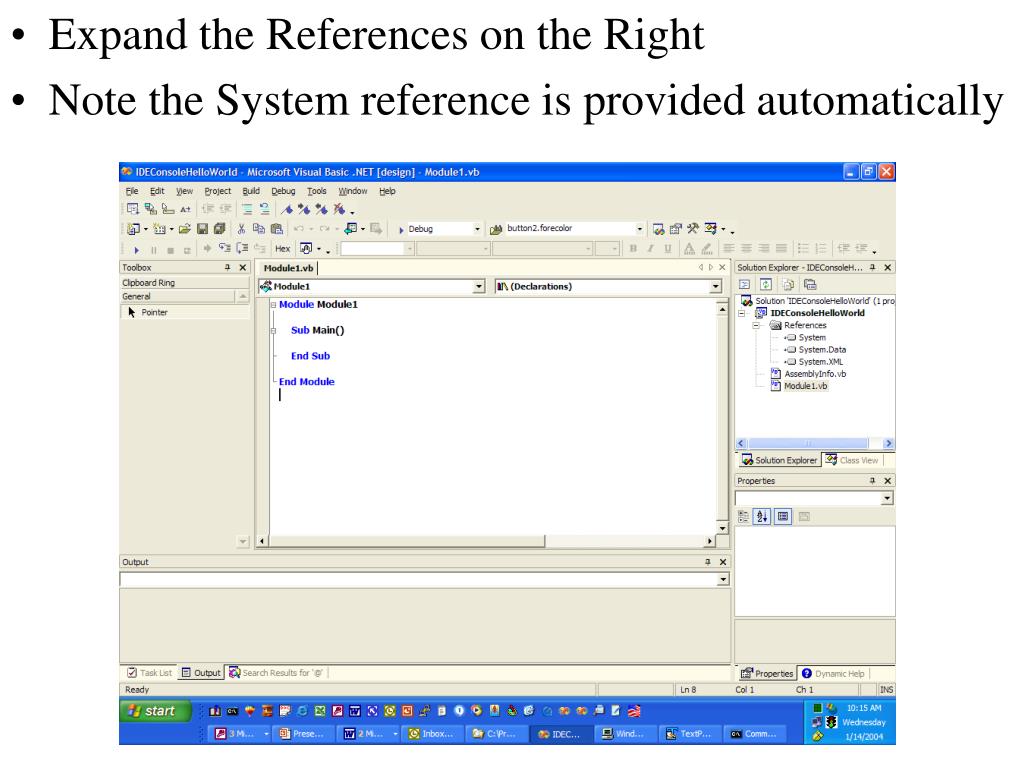Screen dimensions: 1024x768
Task: Click the Save All icon
Action: point(219,229)
